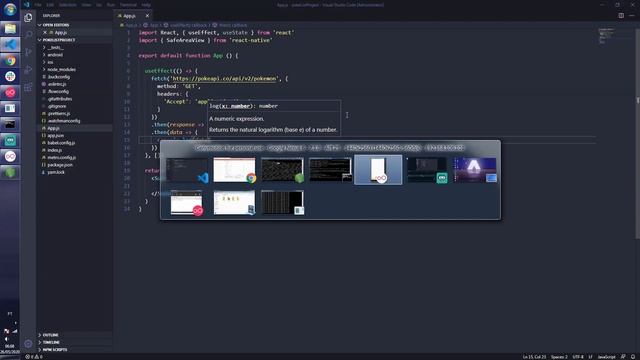
Task: Expand the Outline section
Action: (50, 335)
